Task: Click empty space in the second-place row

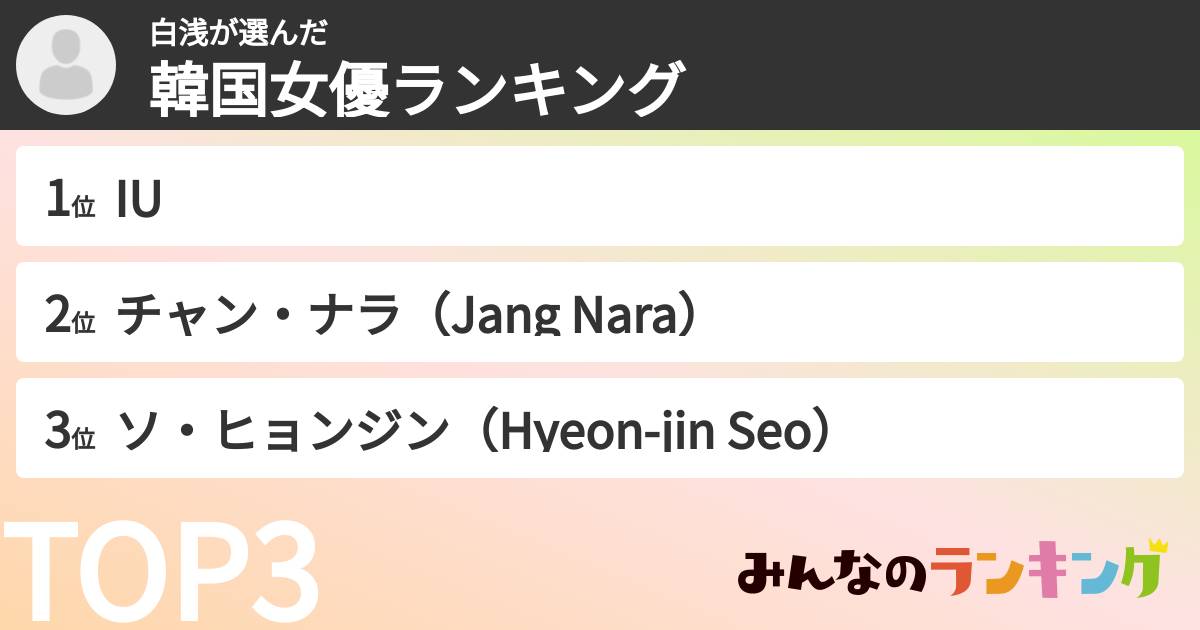Action: pyautogui.click(x=950, y=313)
